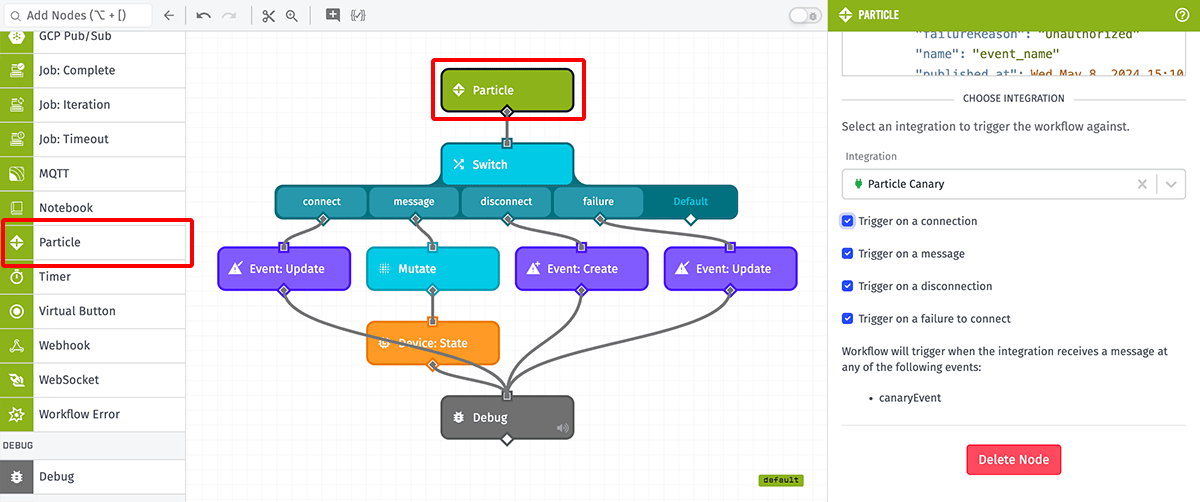Select the Device: State node
Screen dimensions: 1200x502
(x=432, y=343)
